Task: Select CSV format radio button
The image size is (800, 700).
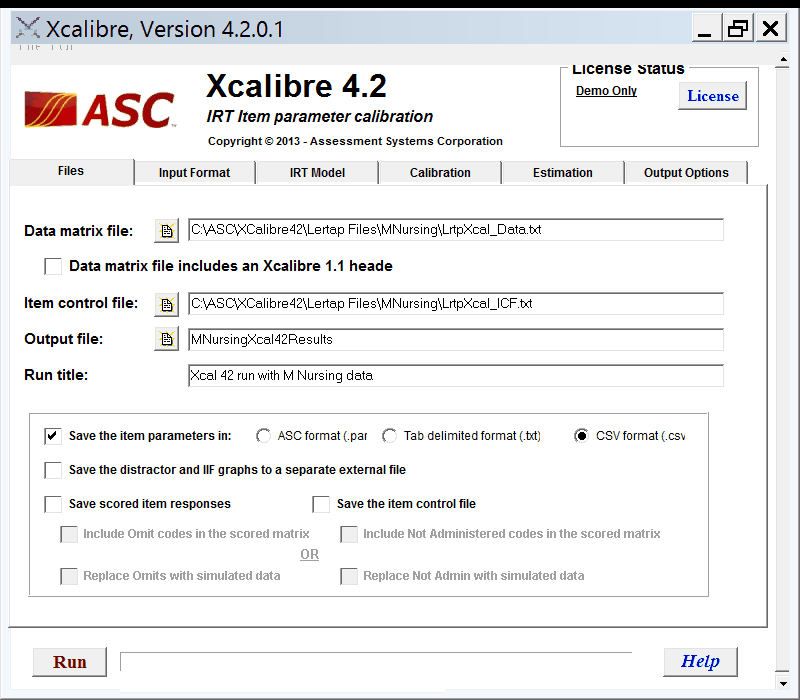Action: (x=581, y=436)
